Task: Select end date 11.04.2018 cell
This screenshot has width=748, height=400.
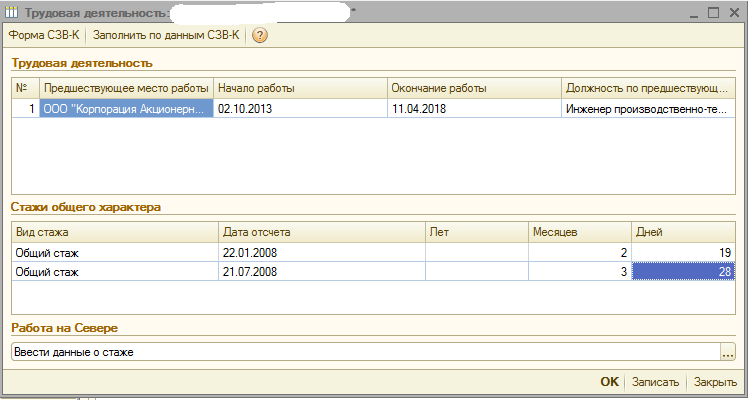Action: pos(474,108)
